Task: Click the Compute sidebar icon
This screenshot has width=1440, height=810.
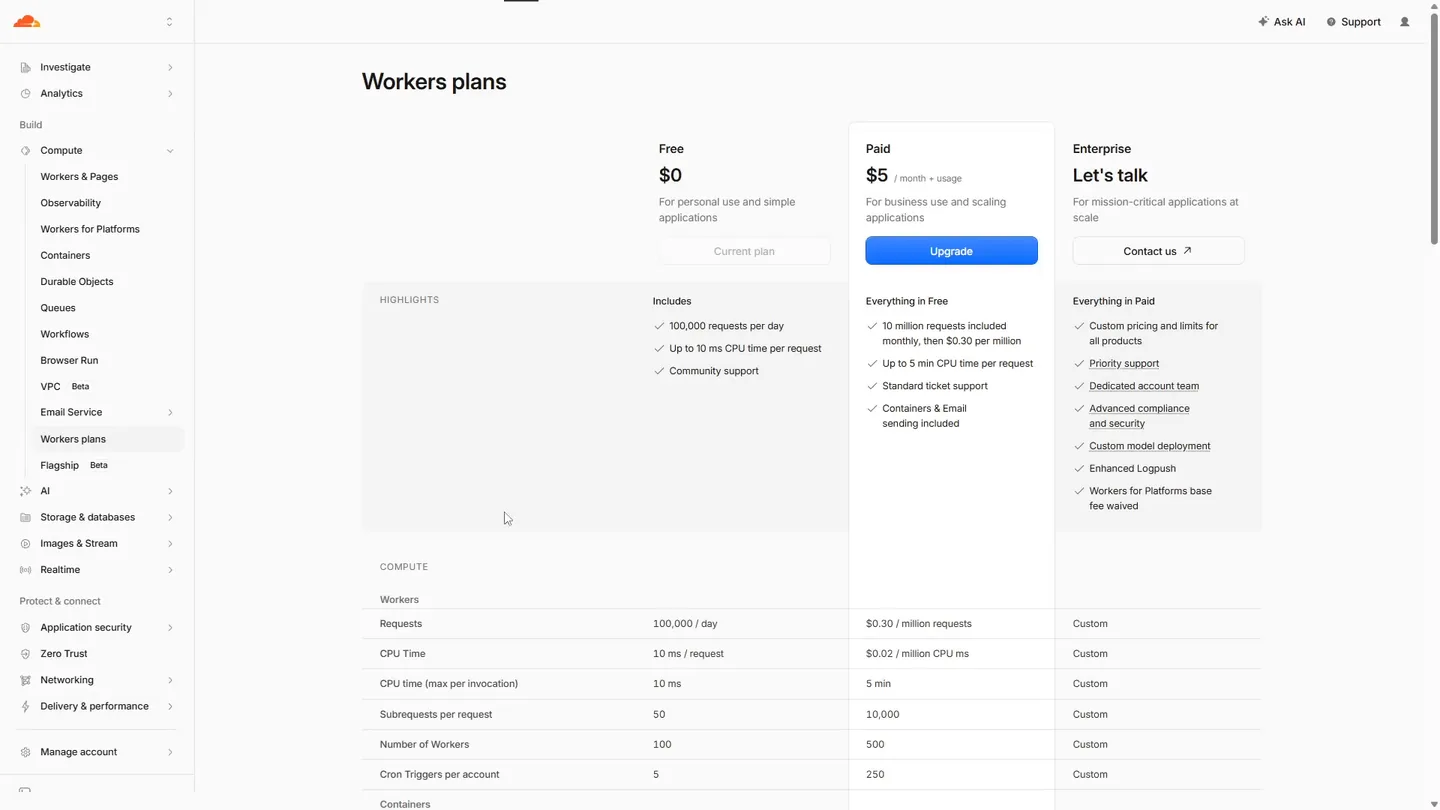Action: [x=25, y=151]
